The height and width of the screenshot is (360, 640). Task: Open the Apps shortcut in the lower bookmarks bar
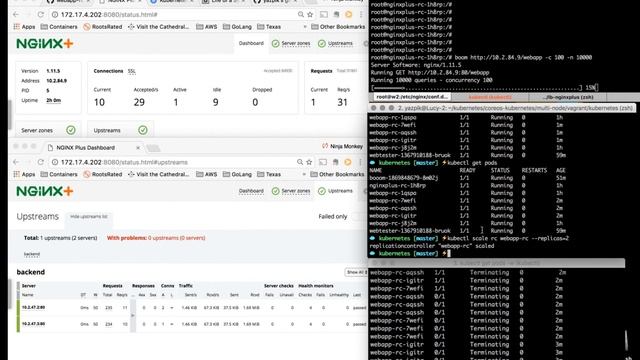pyautogui.click(x=24, y=174)
